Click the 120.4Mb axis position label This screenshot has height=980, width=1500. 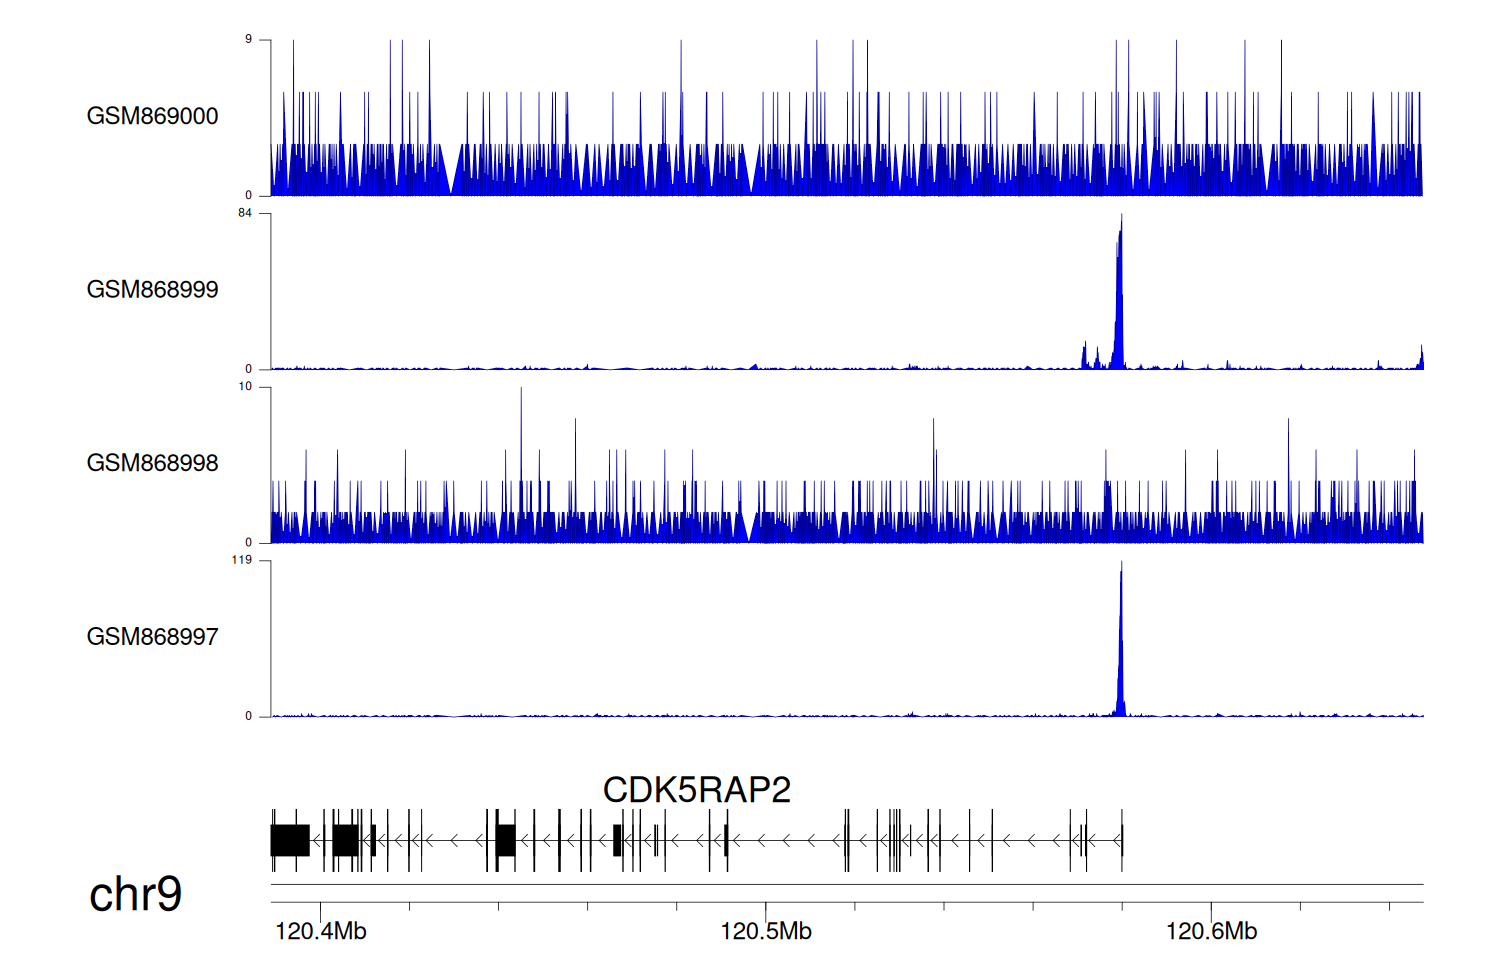pyautogui.click(x=321, y=932)
